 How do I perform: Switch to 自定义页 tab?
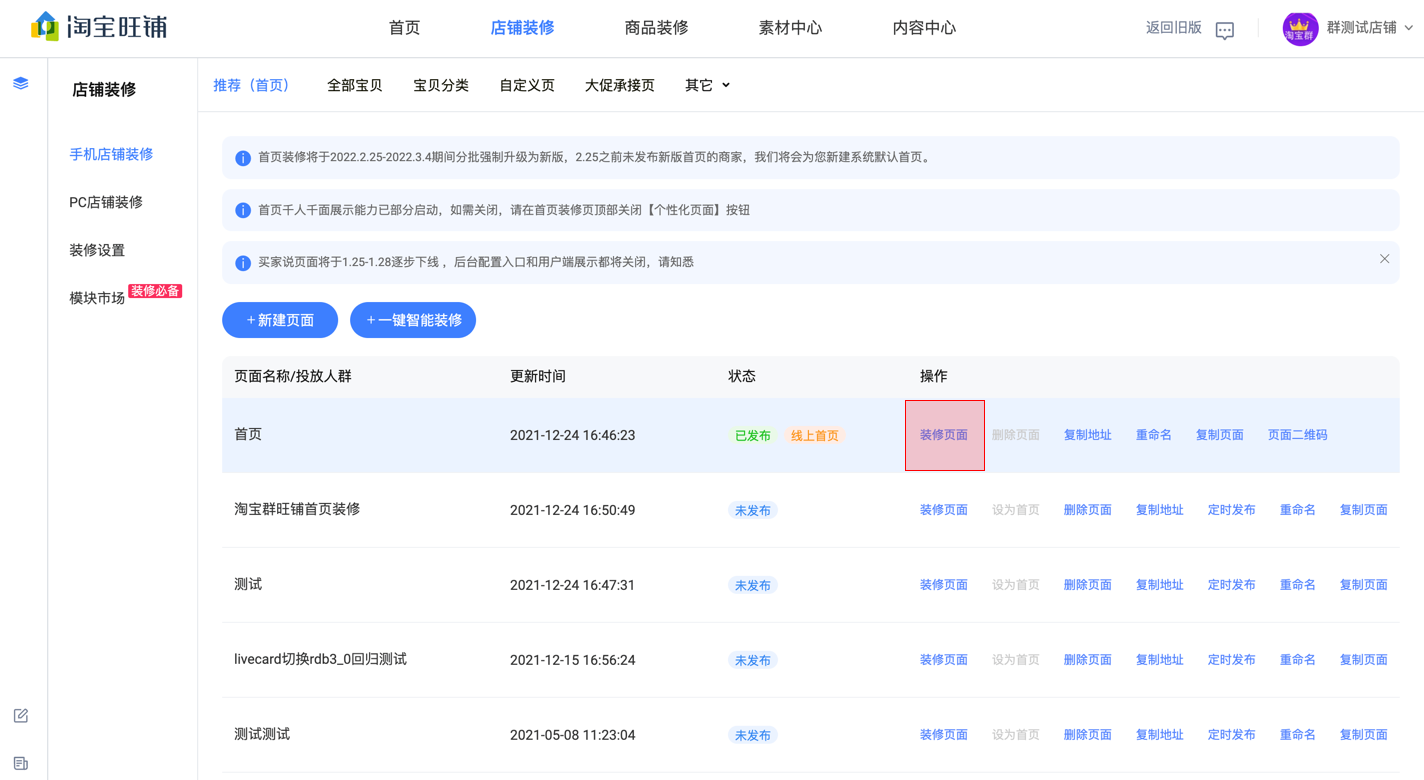coord(527,85)
